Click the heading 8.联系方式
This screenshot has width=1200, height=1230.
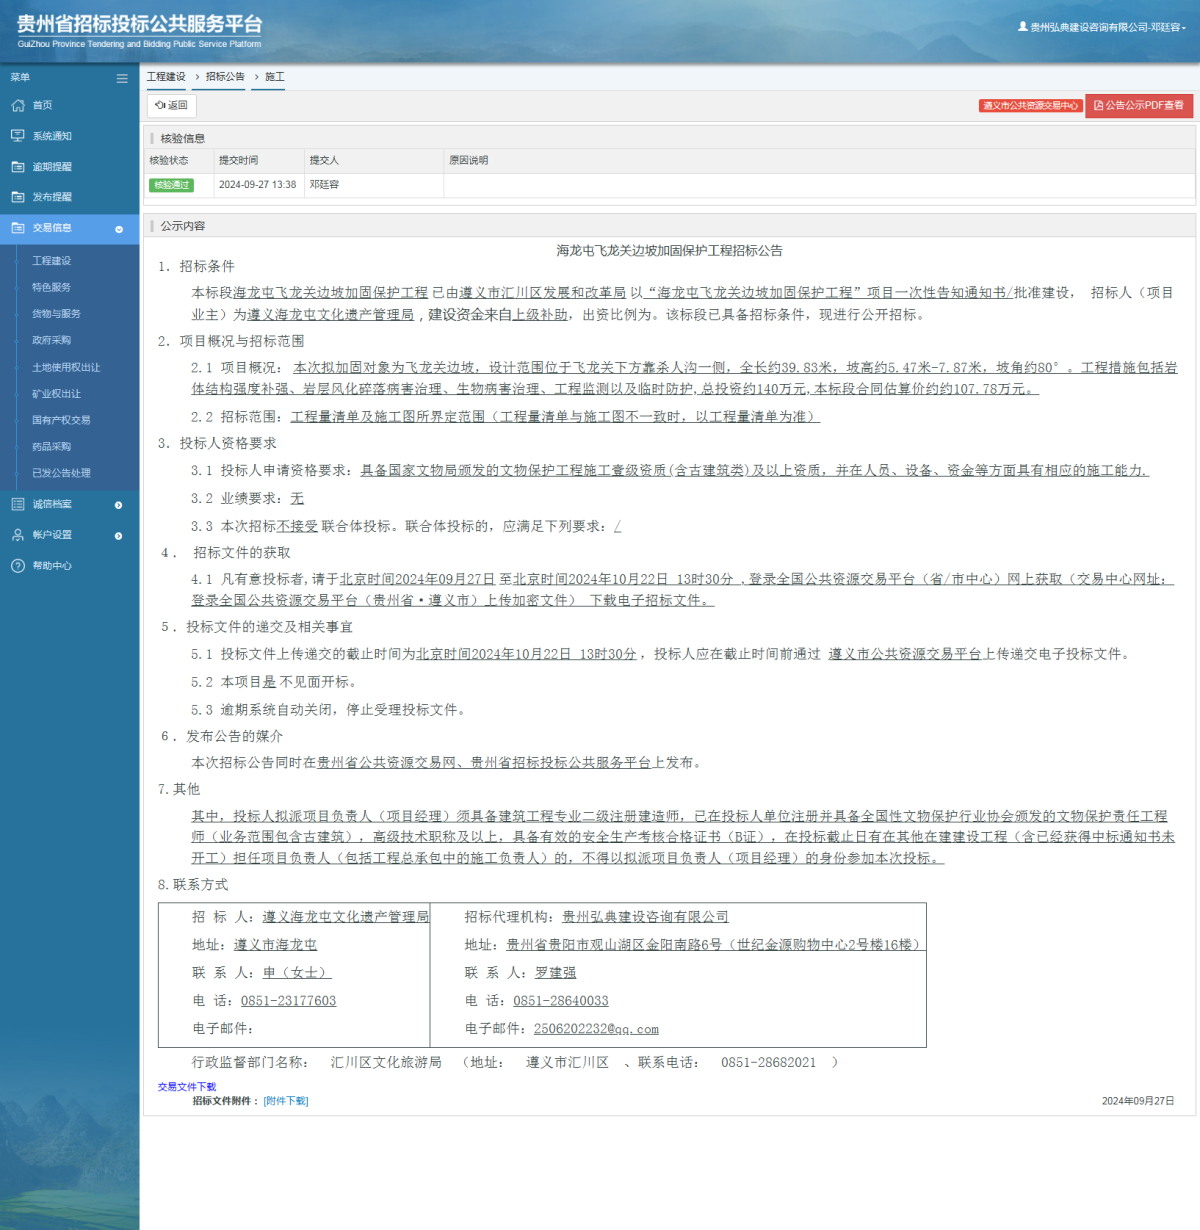pyautogui.click(x=193, y=885)
